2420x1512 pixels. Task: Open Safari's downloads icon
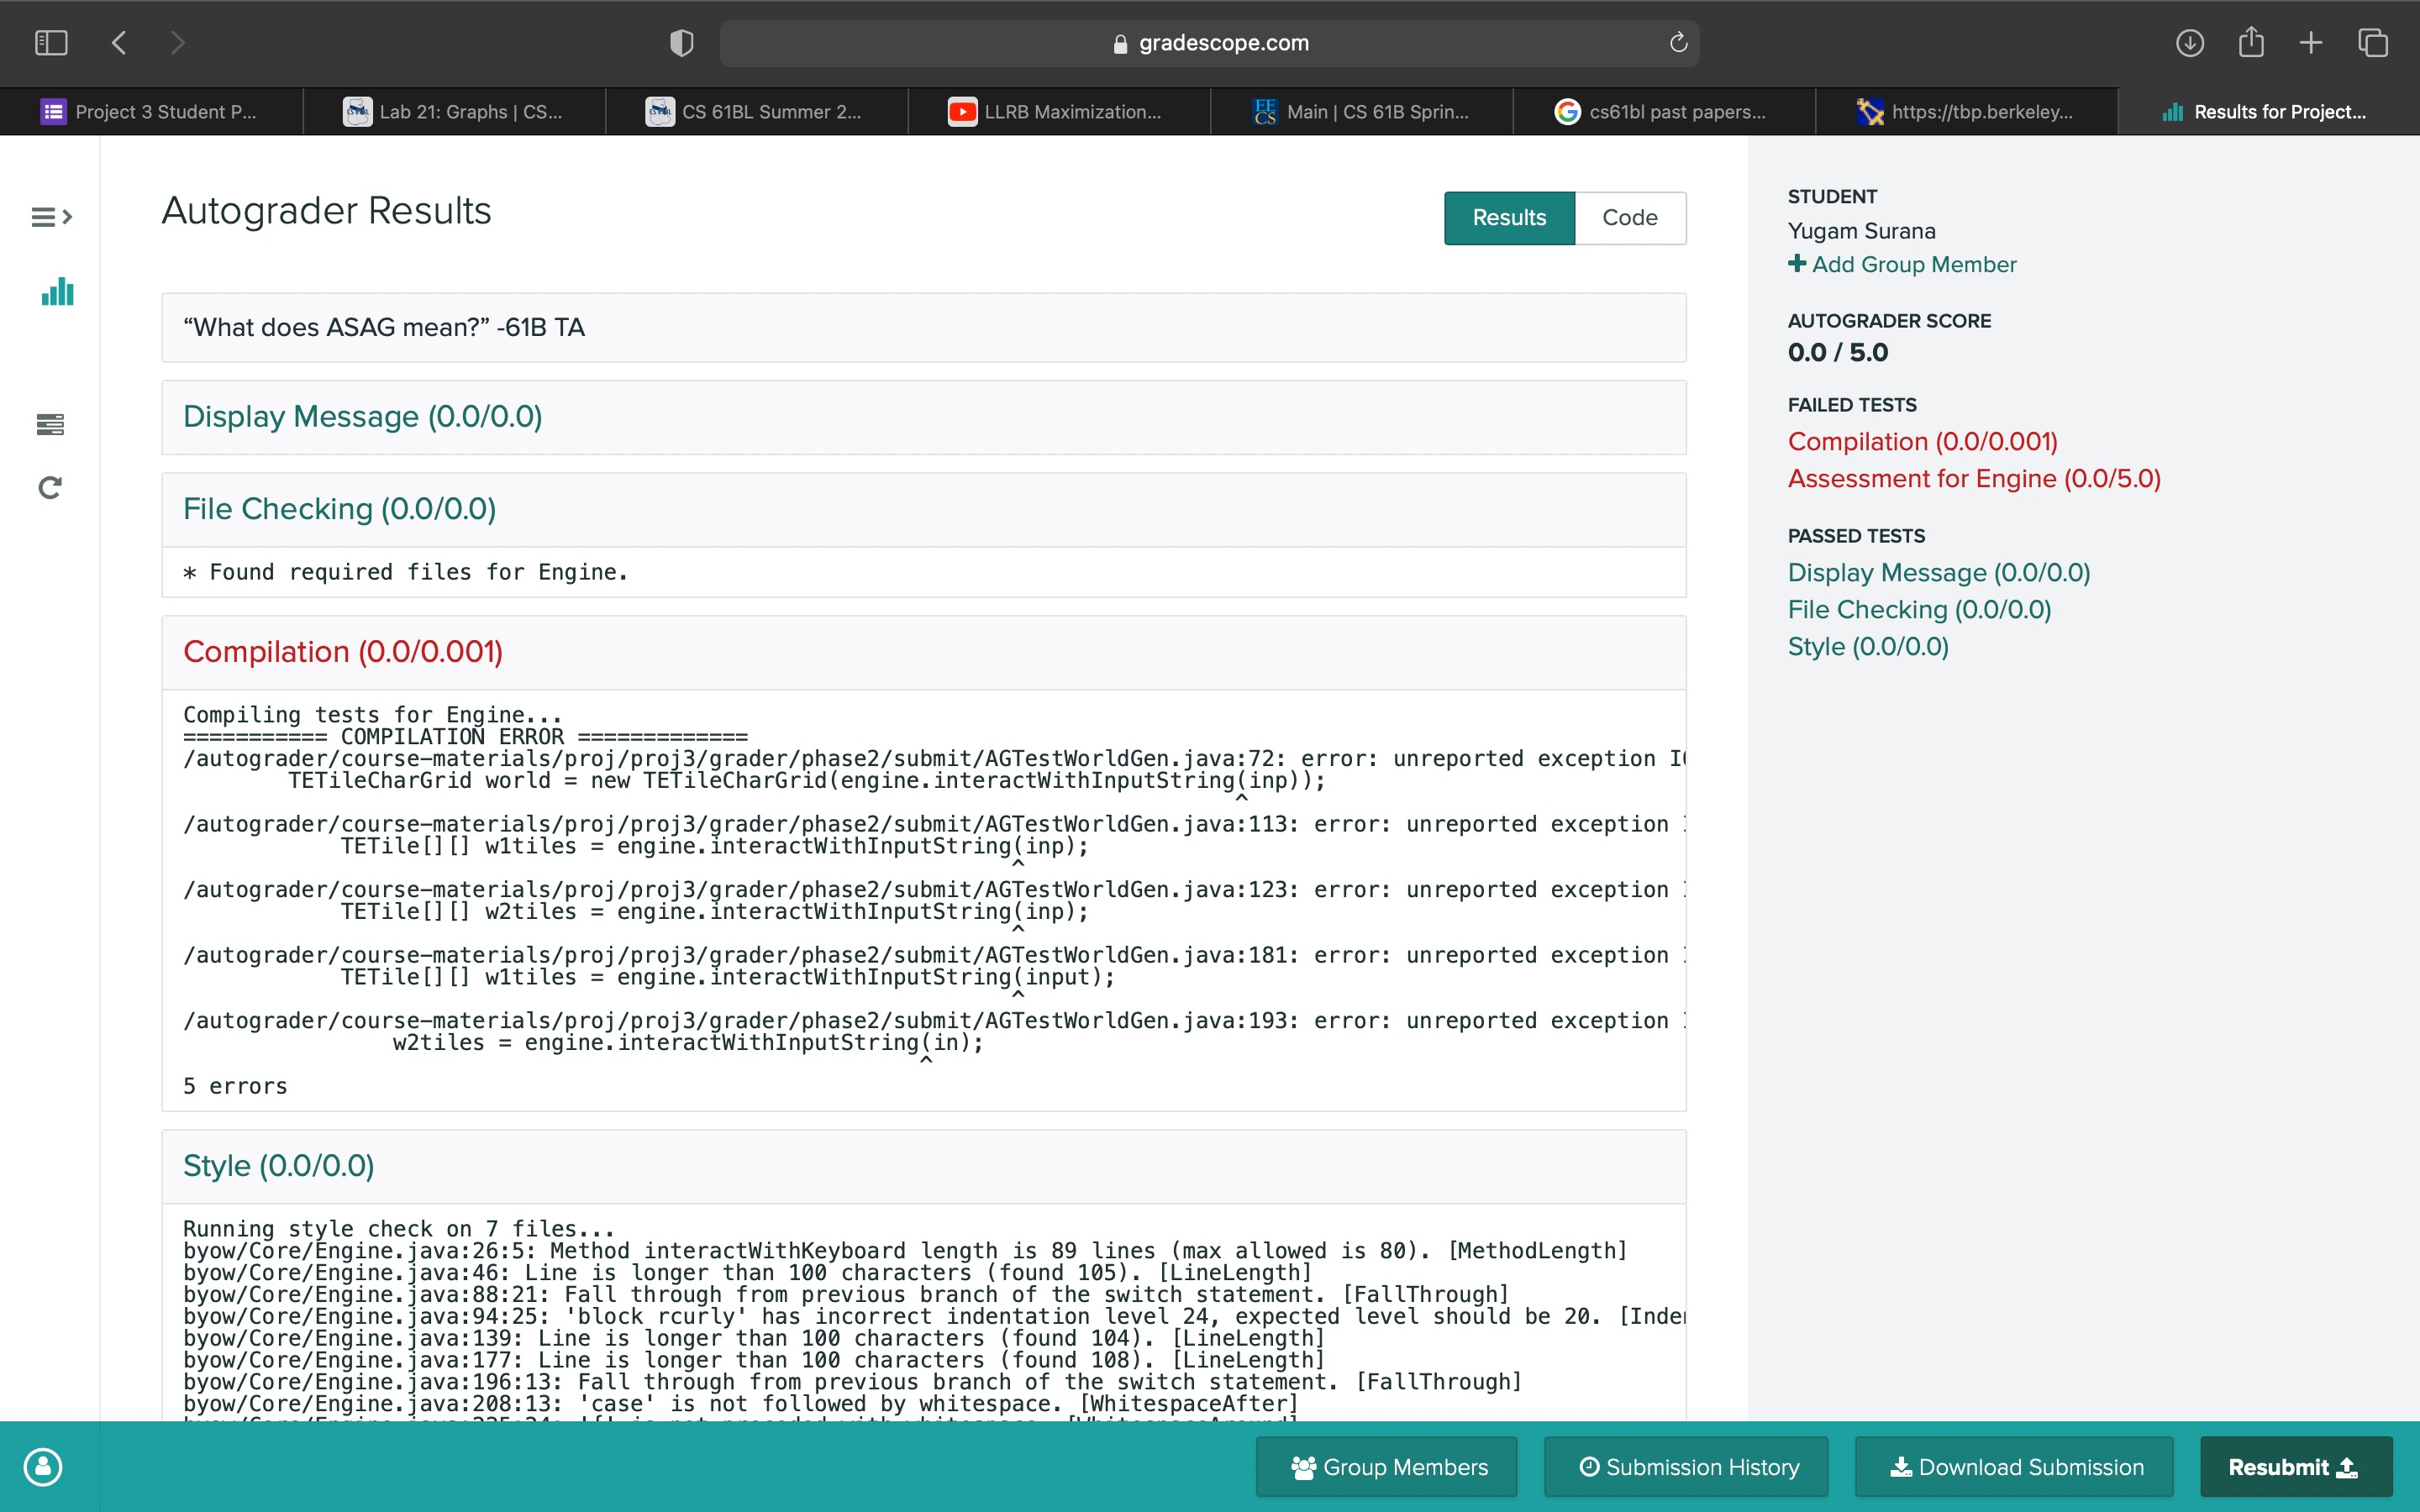click(x=2189, y=43)
